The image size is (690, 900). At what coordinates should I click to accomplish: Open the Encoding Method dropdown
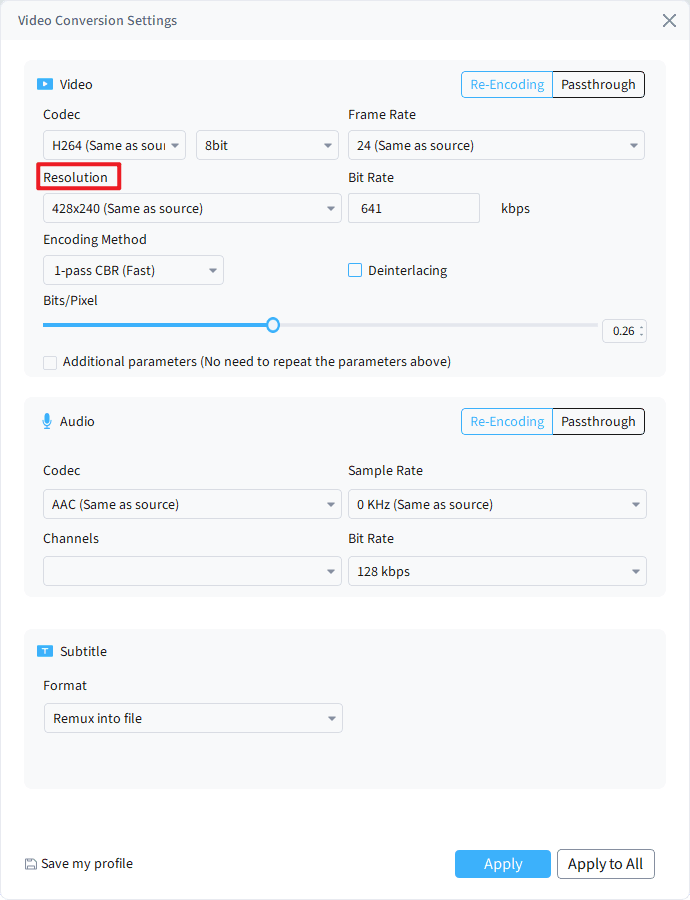click(x=132, y=270)
